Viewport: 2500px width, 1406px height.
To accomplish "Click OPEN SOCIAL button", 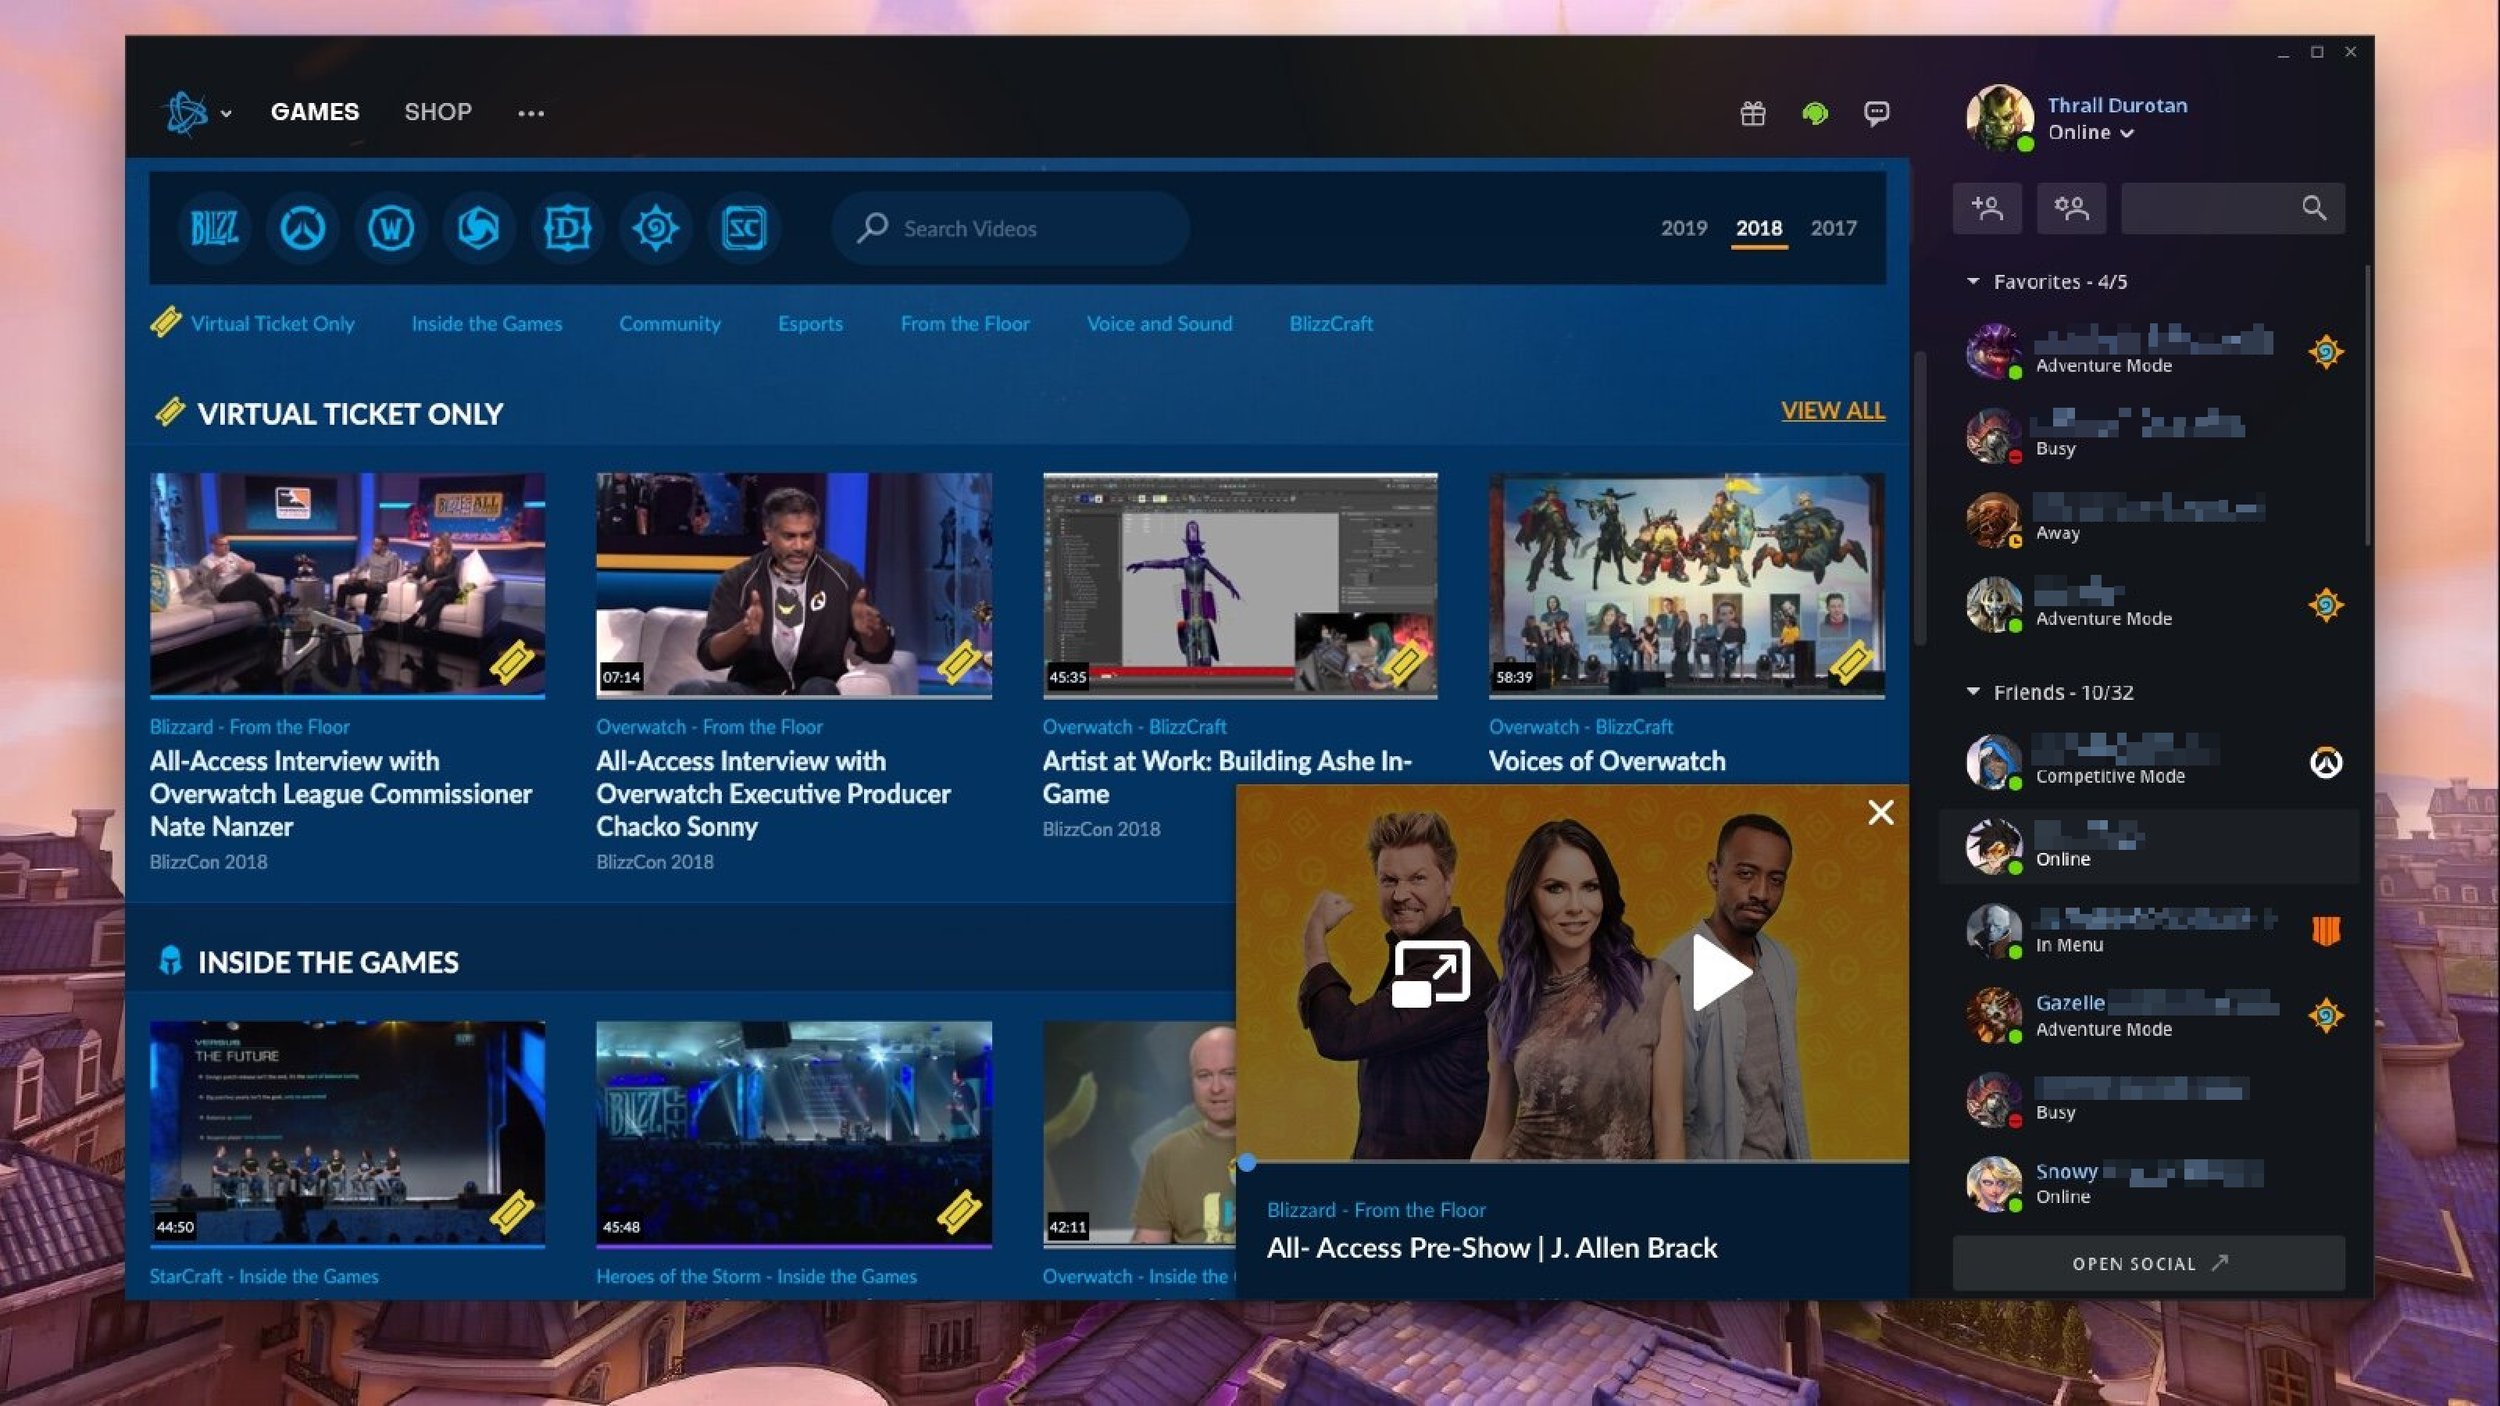I will click(x=2148, y=1263).
